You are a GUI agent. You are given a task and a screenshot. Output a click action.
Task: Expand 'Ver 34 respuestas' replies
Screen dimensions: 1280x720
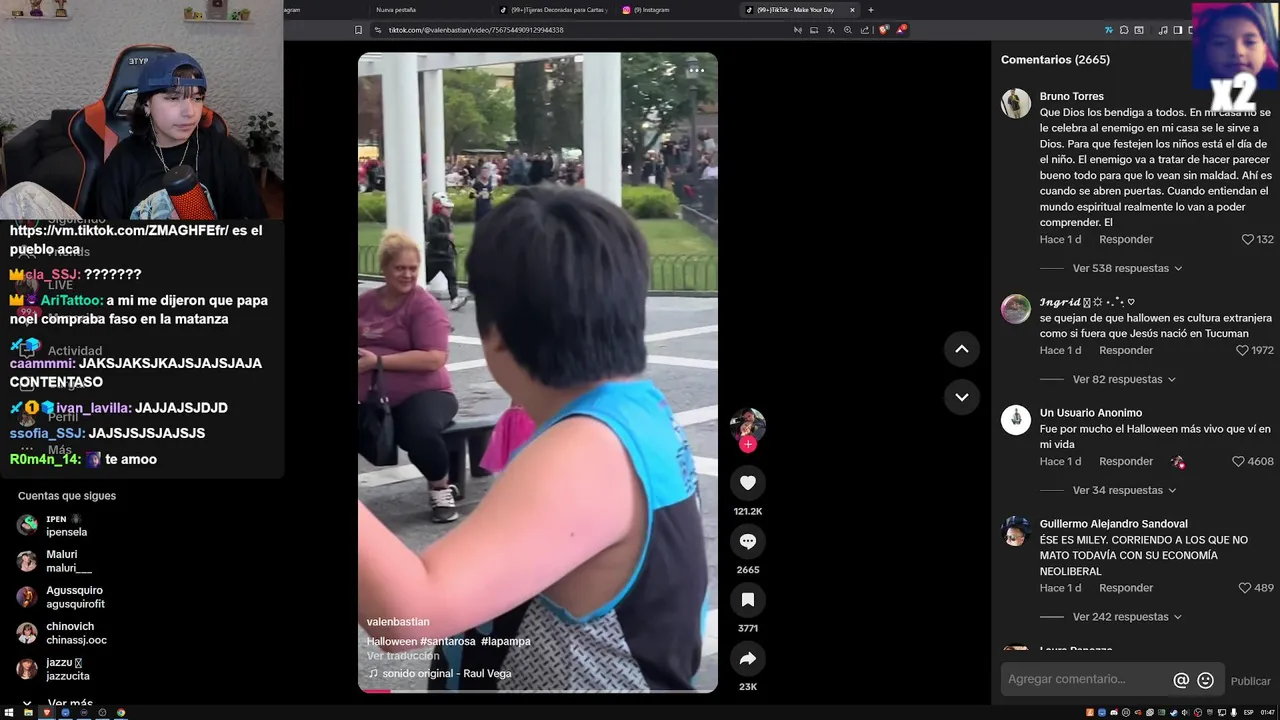[1124, 490]
